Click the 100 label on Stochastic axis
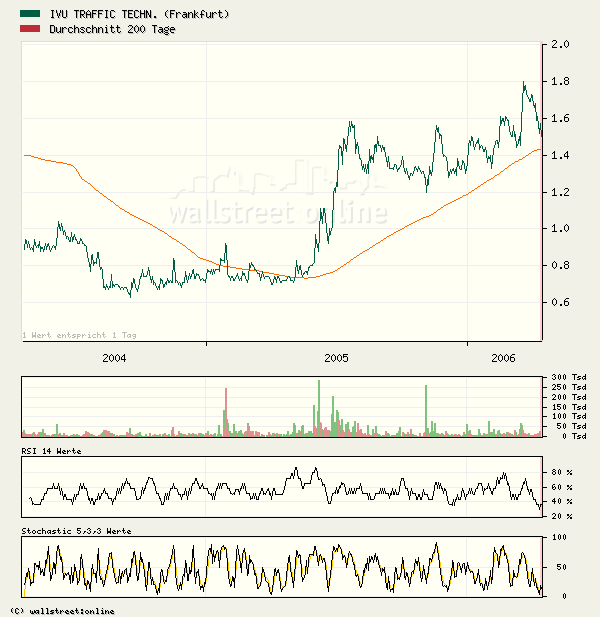 (x=558, y=538)
